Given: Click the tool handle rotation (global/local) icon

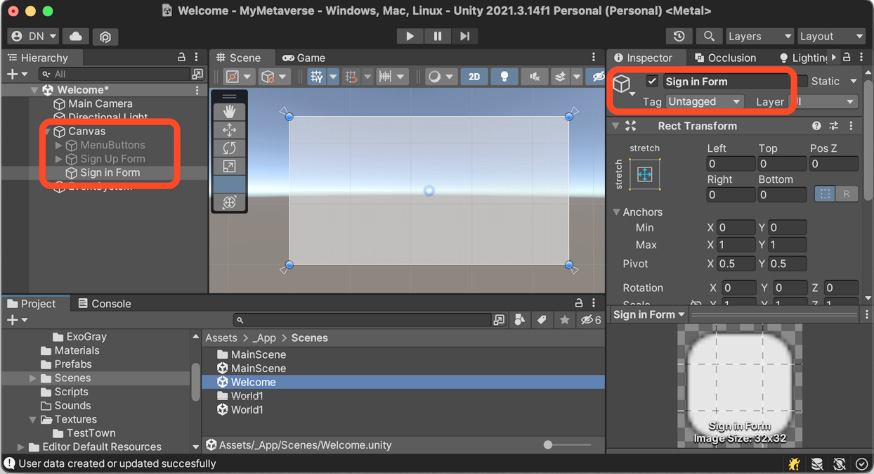Looking at the screenshot, I should pyautogui.click(x=268, y=76).
